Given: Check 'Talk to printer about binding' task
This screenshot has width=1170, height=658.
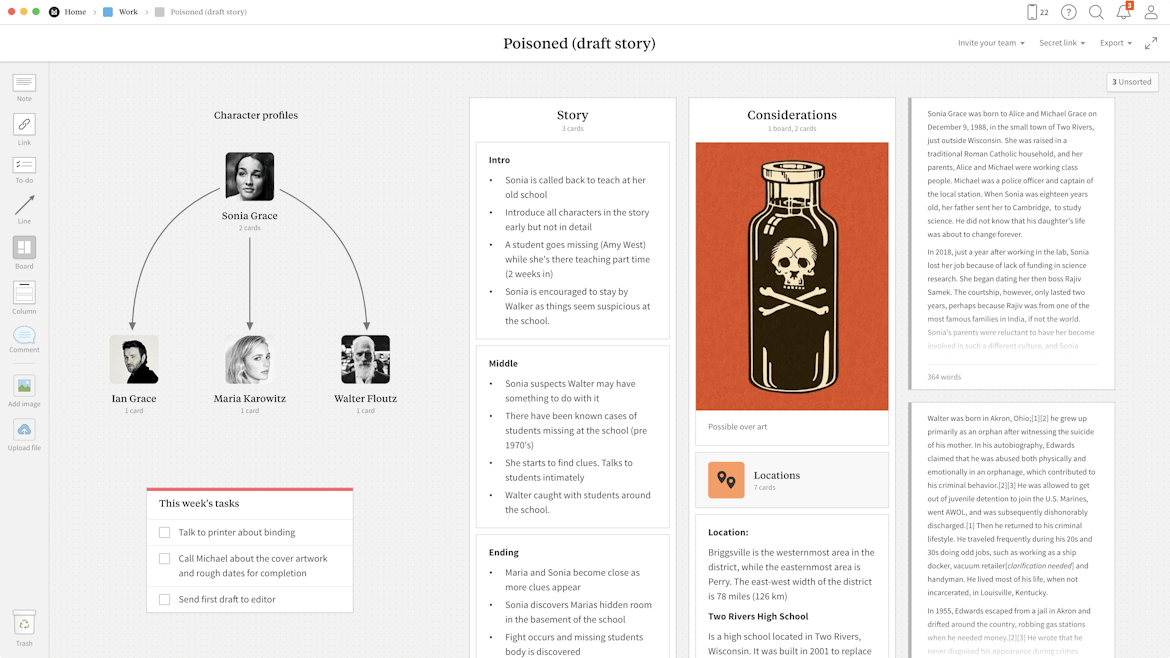Looking at the screenshot, I should pyautogui.click(x=165, y=533).
